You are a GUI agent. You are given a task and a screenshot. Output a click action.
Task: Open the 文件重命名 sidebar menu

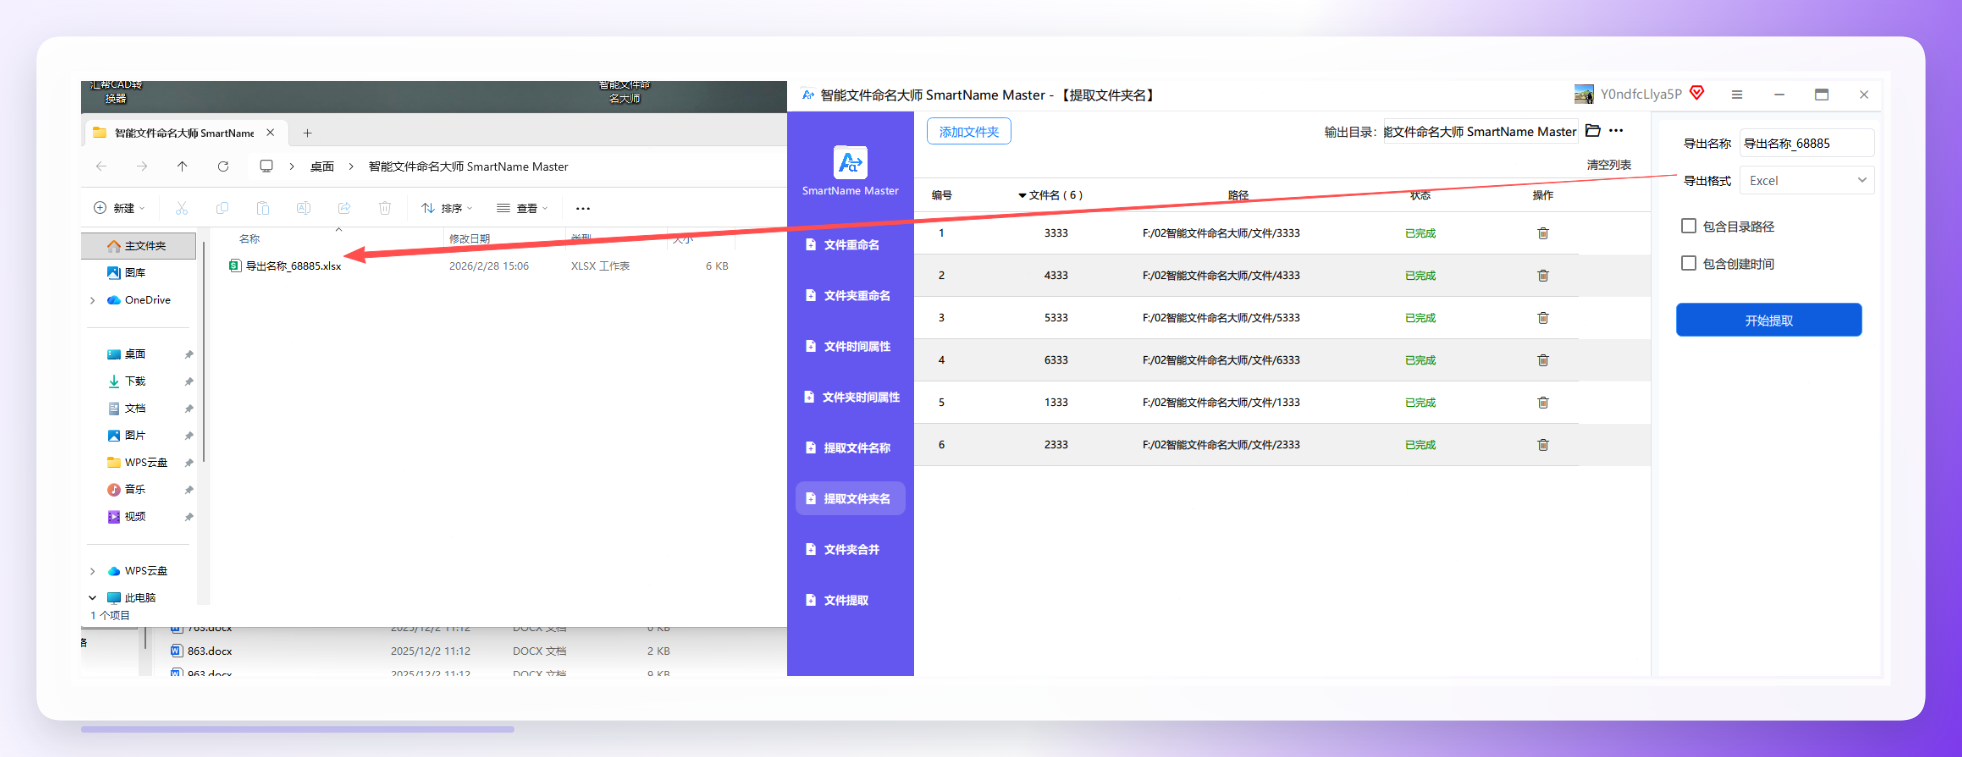850,245
